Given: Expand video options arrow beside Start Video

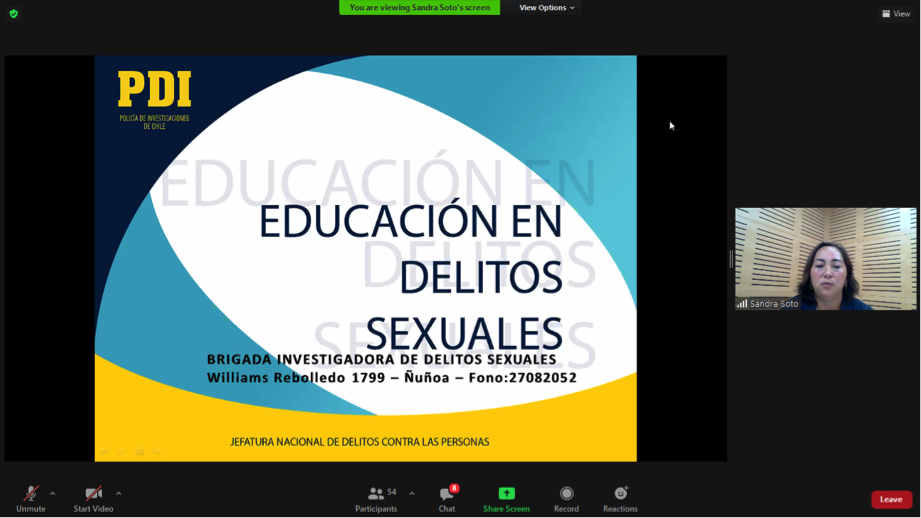Looking at the screenshot, I should (x=119, y=493).
